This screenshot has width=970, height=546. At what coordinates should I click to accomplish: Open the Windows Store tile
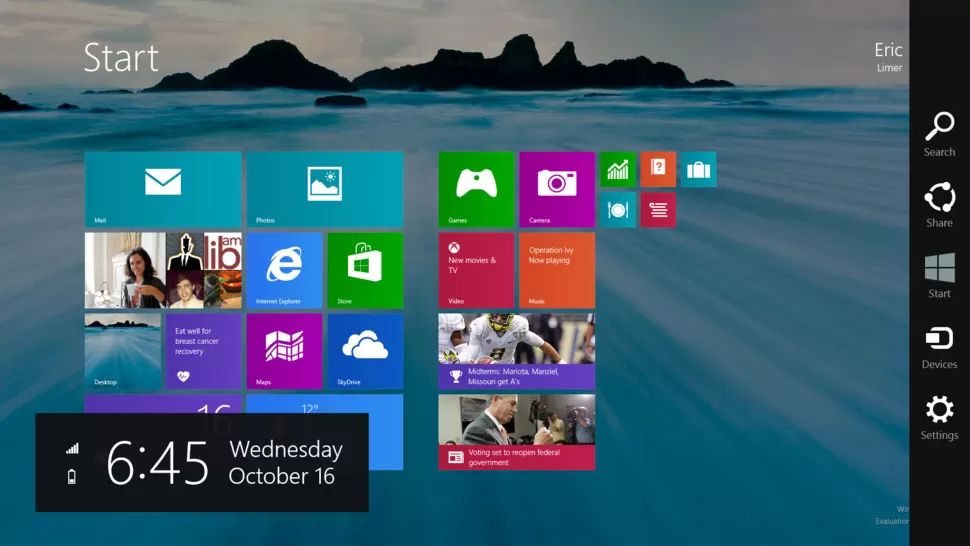365,270
